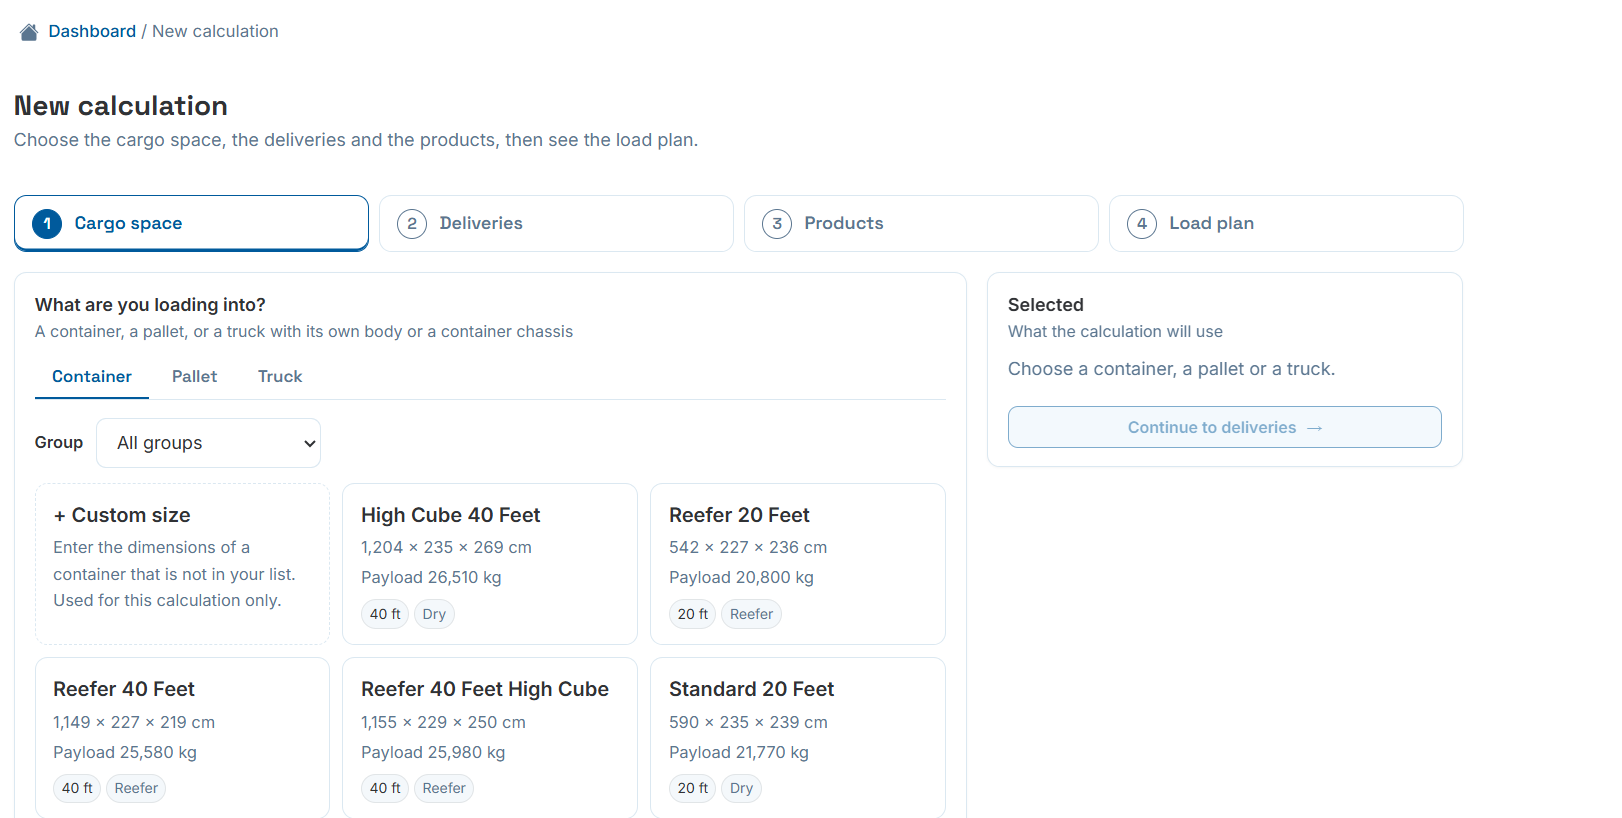Click the dimensions '542 × 227 × 236 cm'
This screenshot has height=818, width=1622.
(x=748, y=547)
